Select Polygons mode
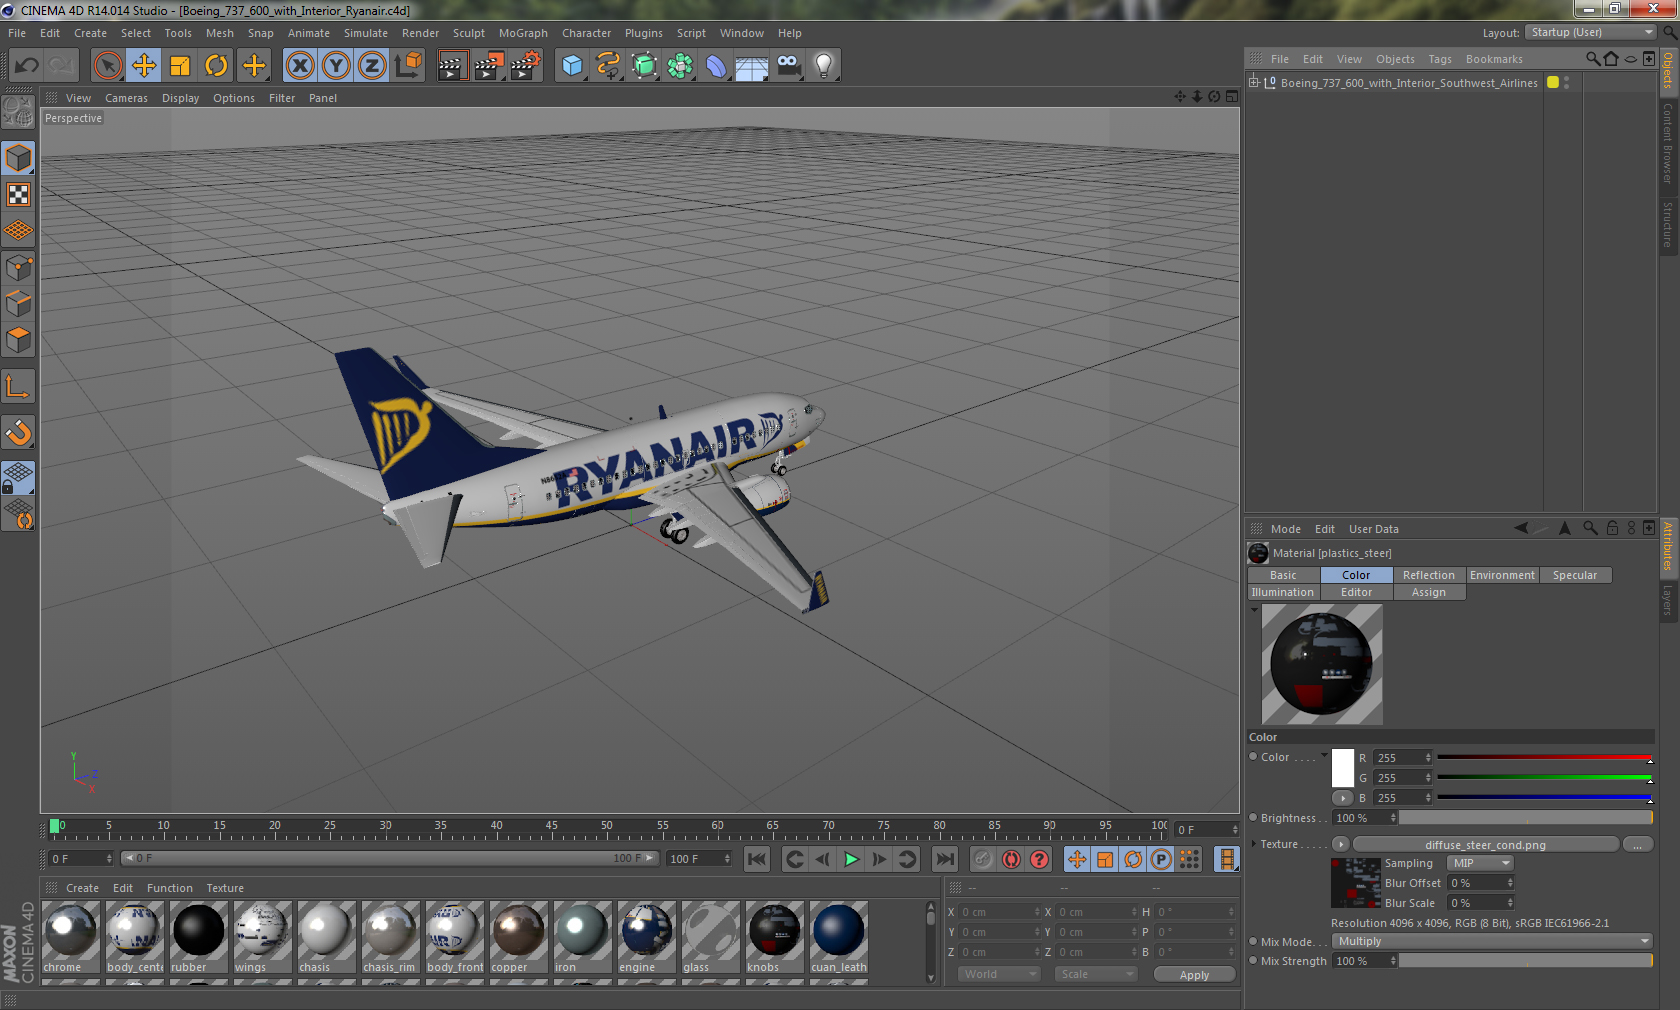 [x=19, y=340]
